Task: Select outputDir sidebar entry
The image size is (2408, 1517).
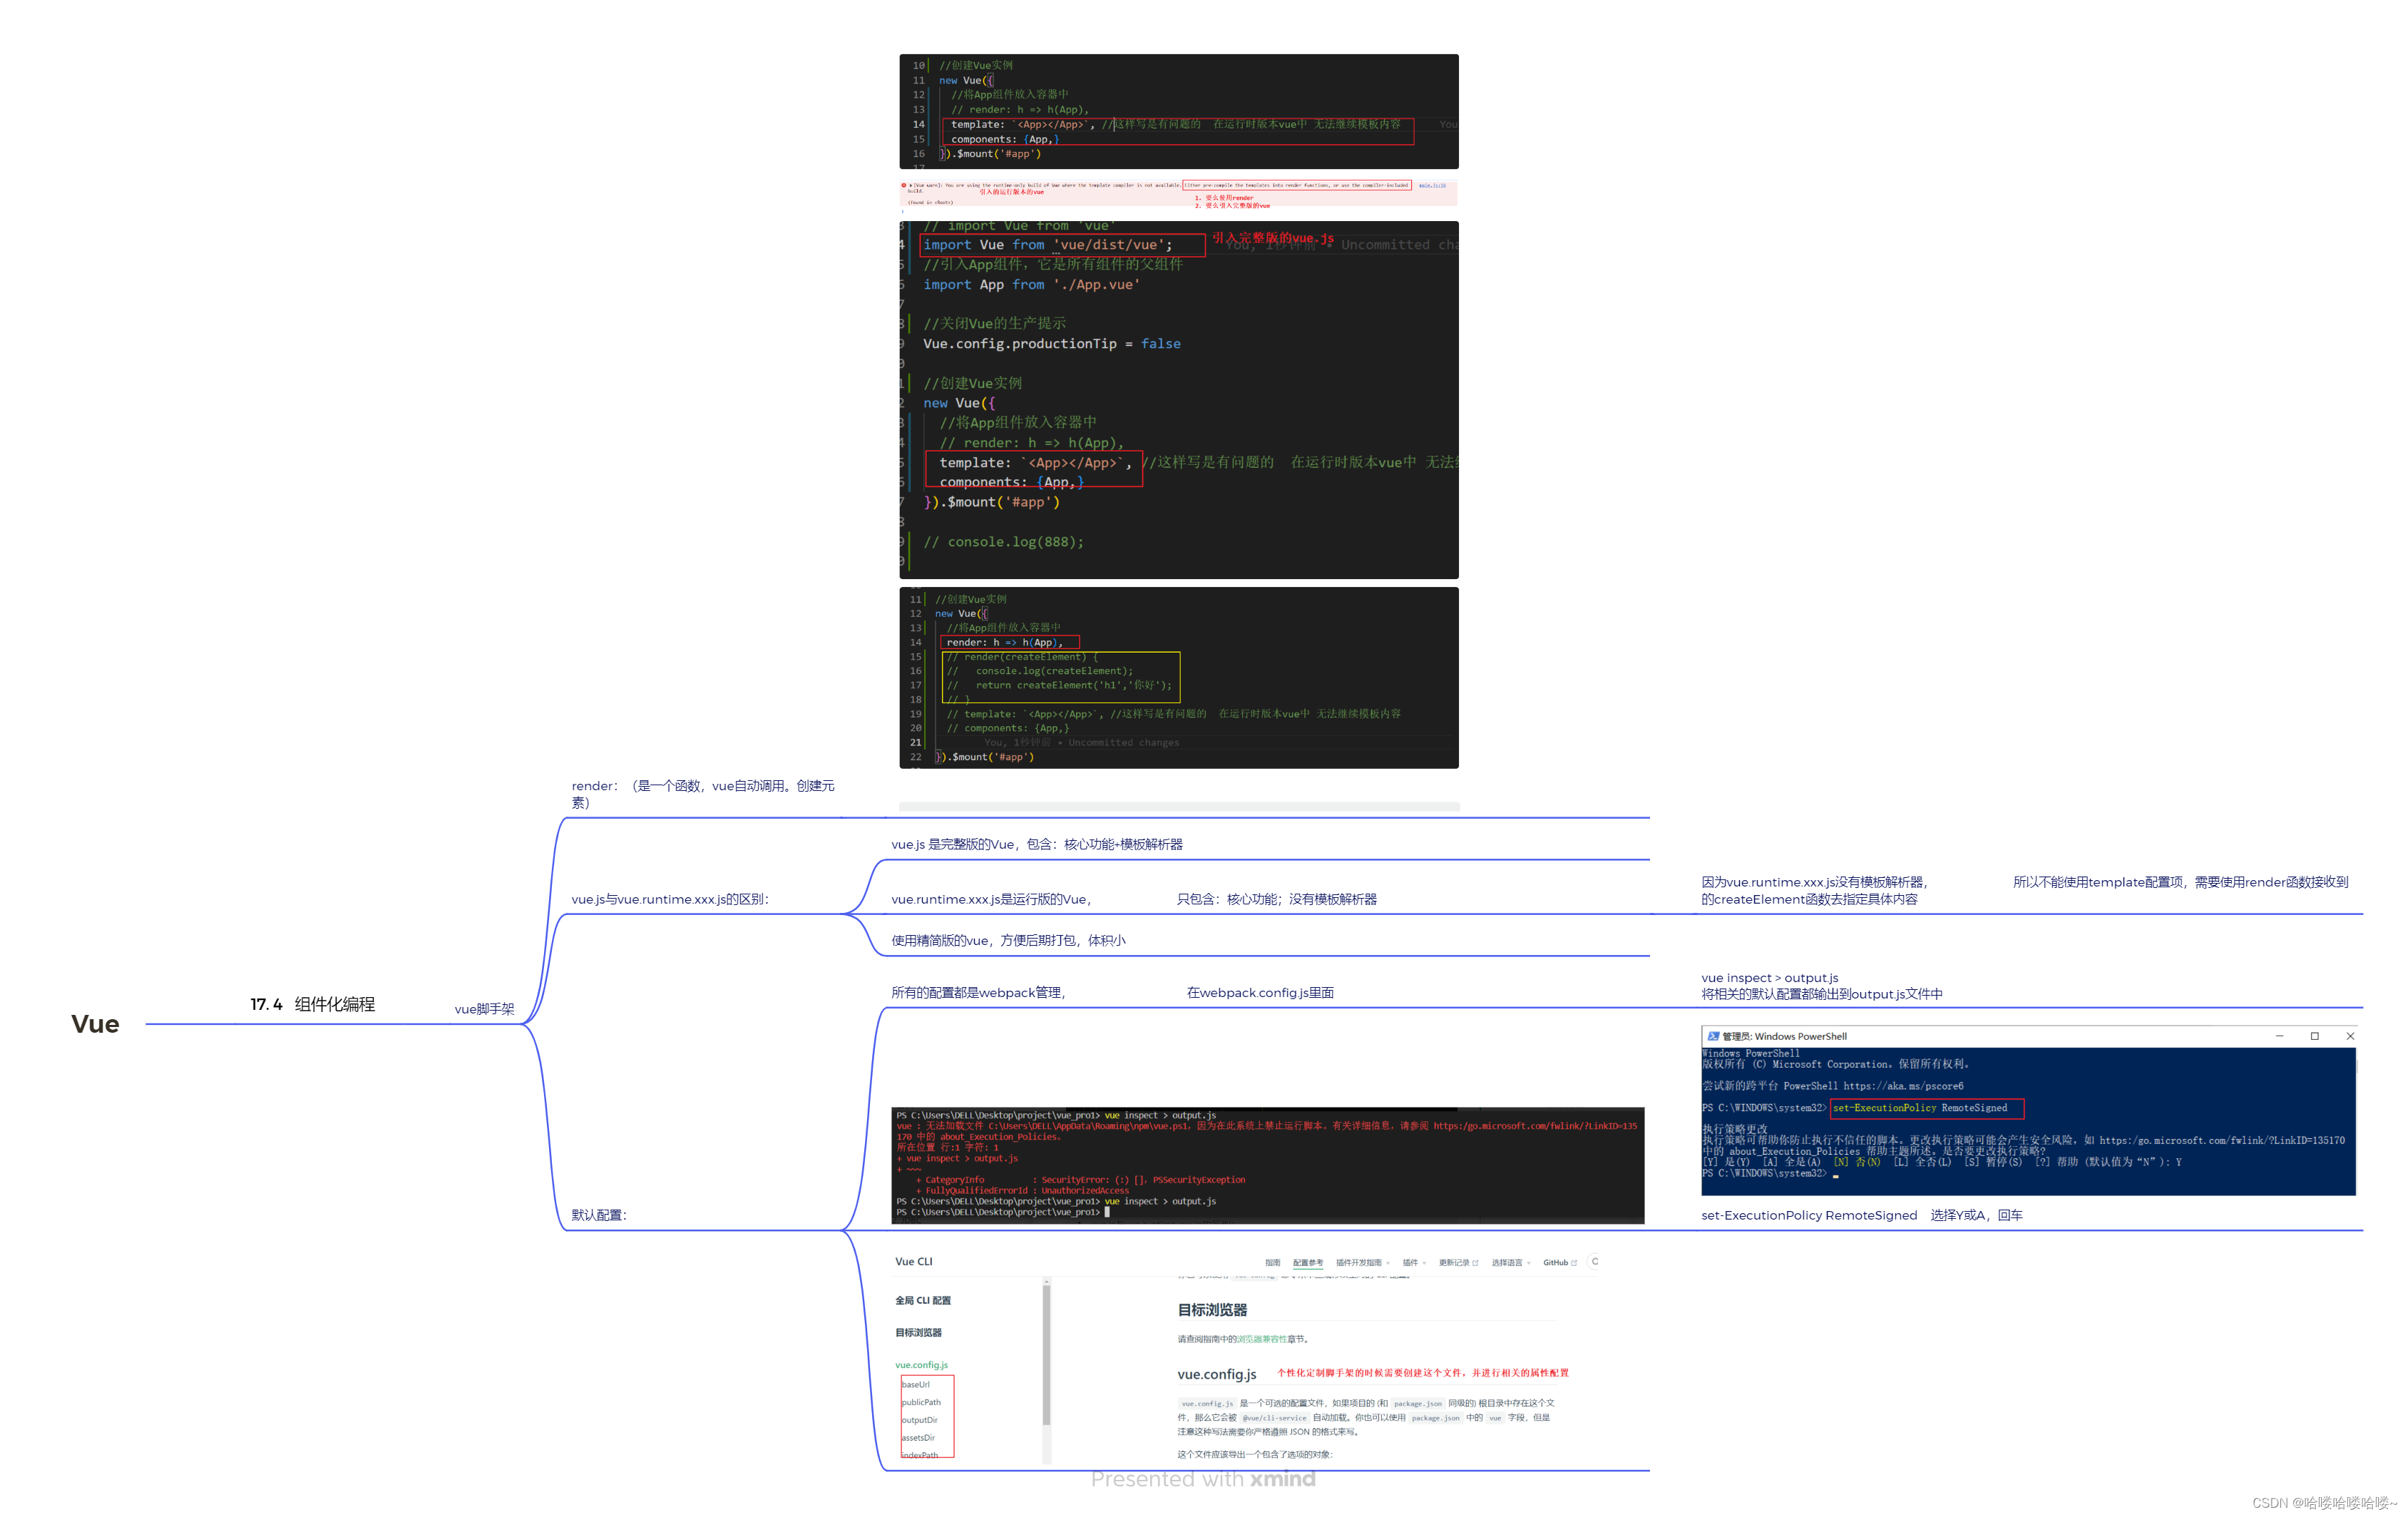Action: point(920,1420)
